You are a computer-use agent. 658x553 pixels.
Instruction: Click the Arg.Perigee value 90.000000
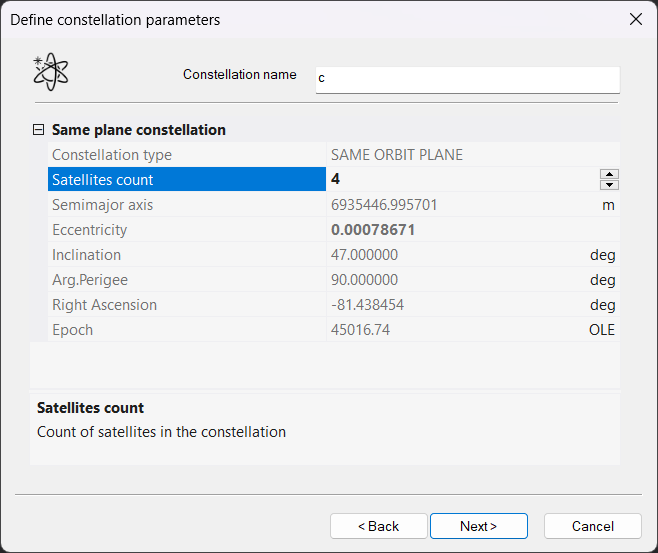[364, 280]
